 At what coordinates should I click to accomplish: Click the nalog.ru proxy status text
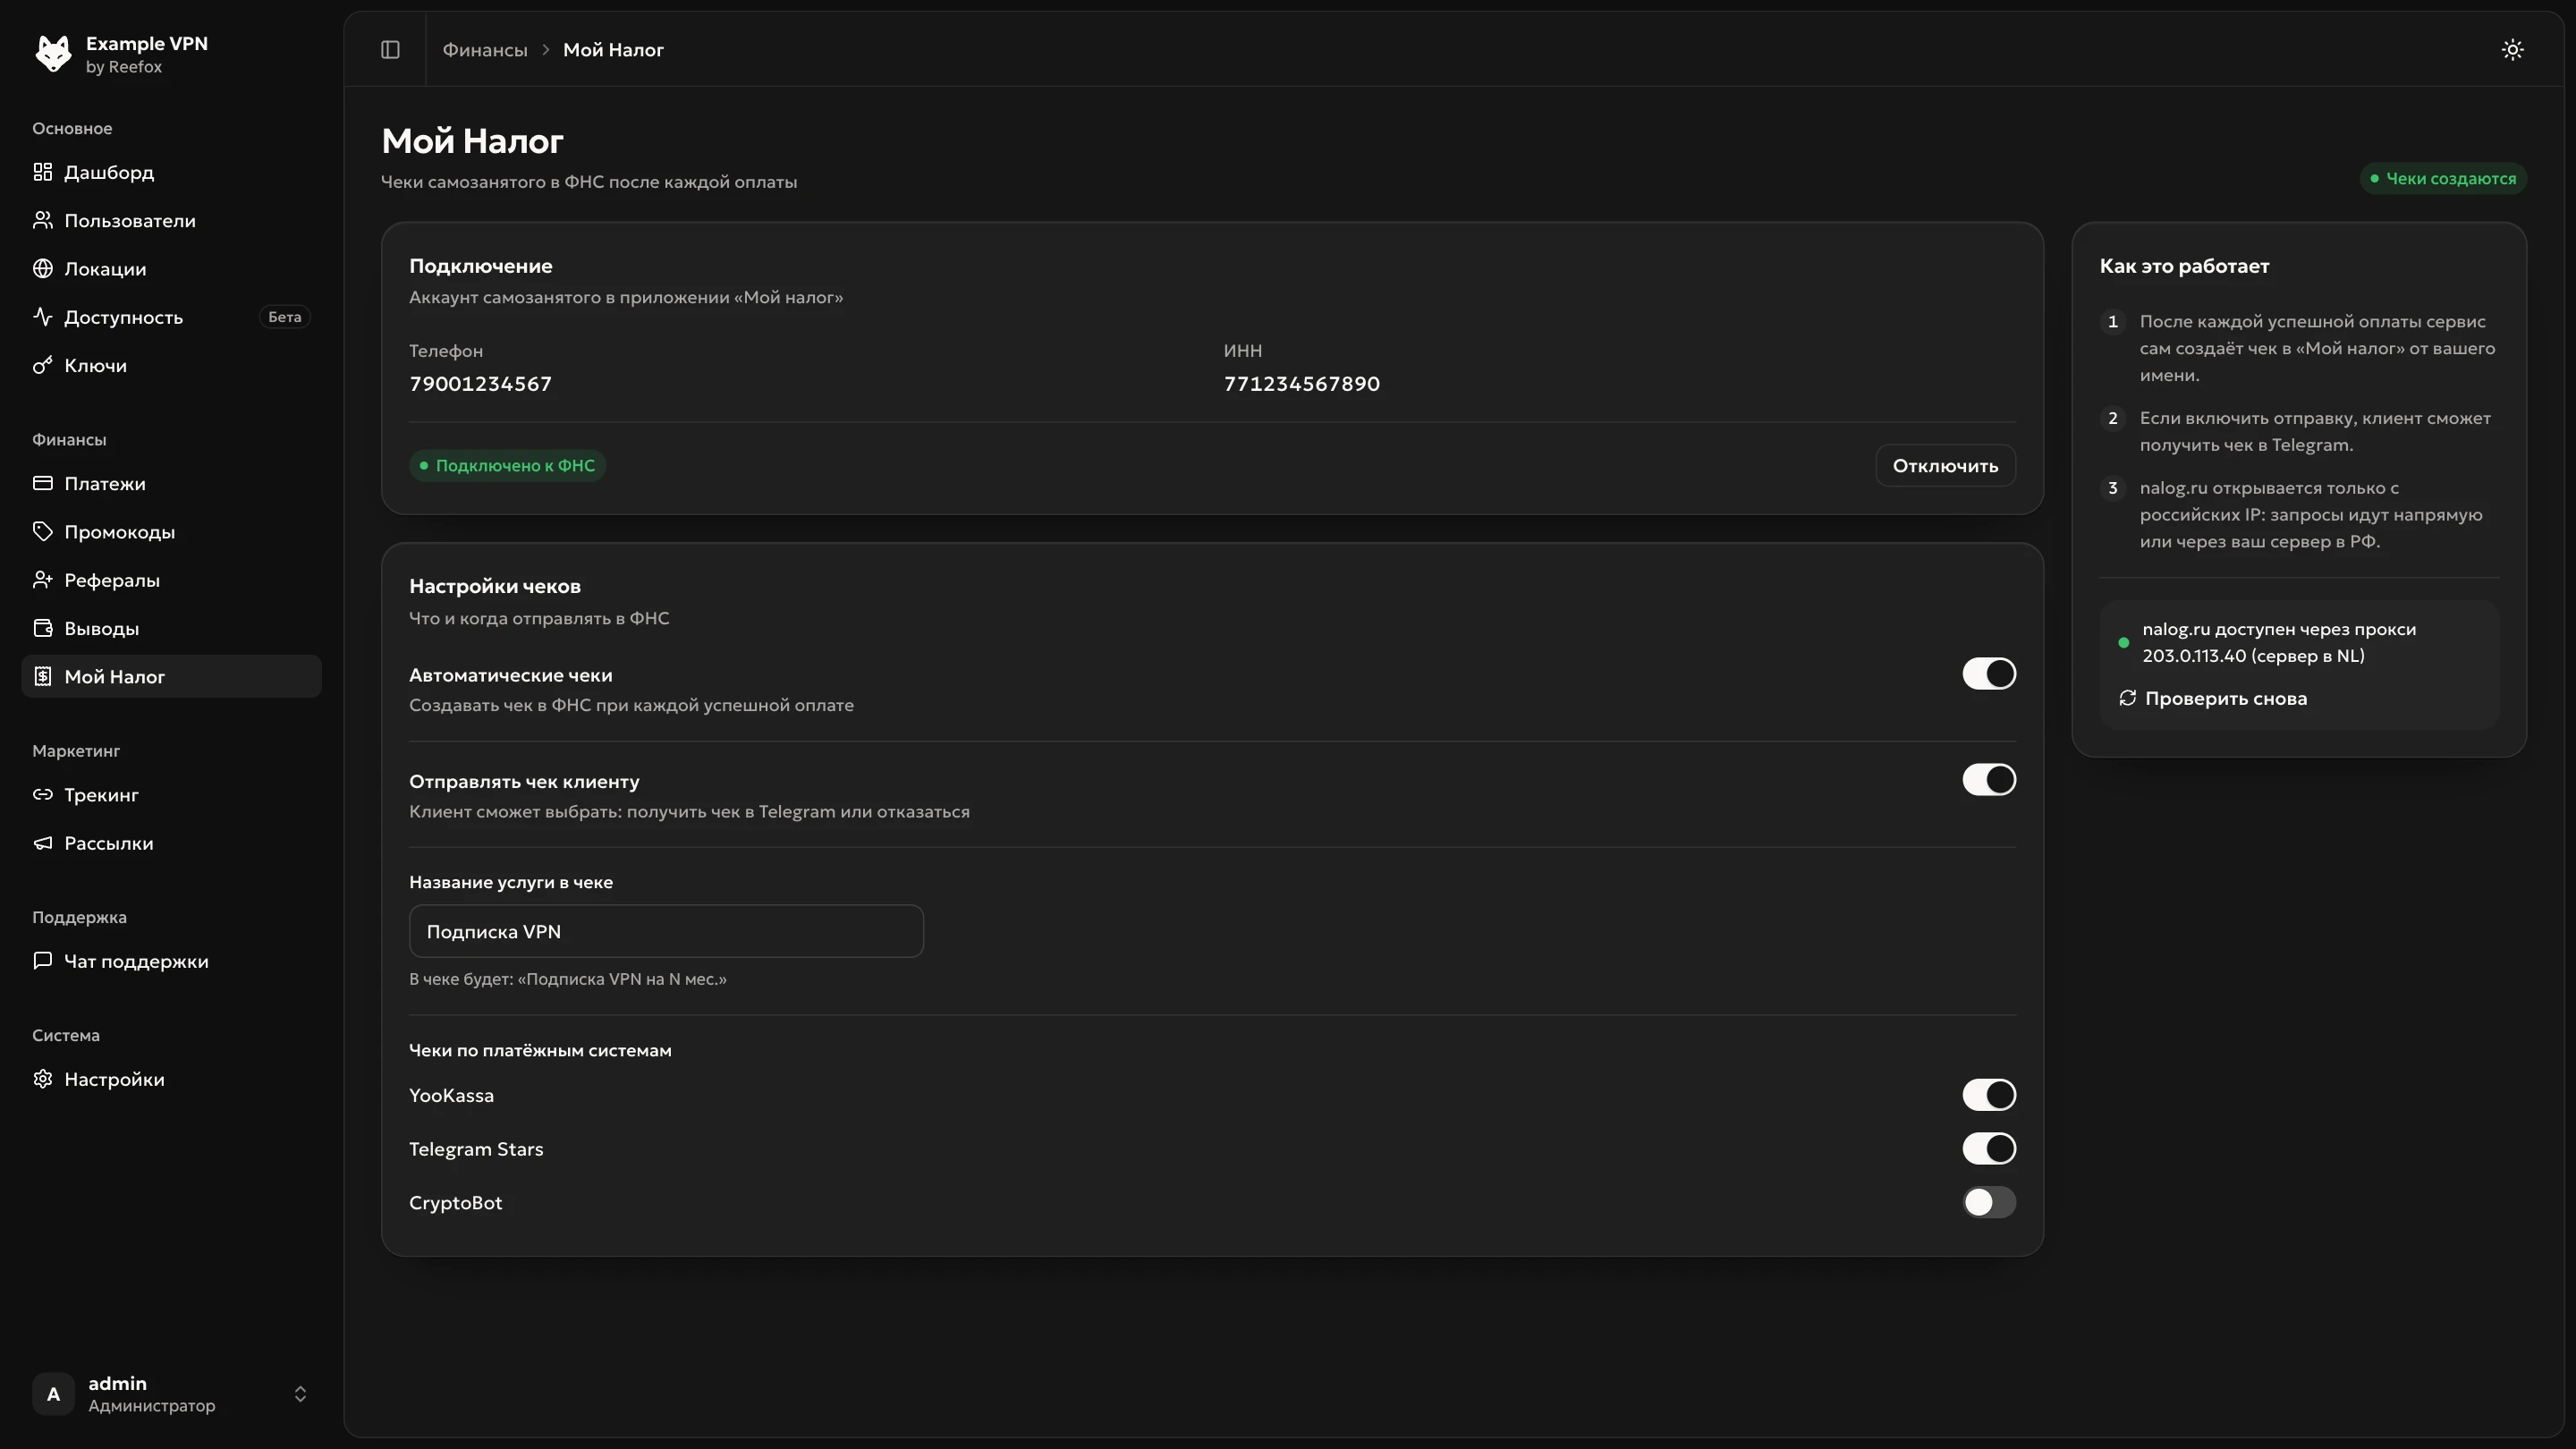[x=2278, y=643]
